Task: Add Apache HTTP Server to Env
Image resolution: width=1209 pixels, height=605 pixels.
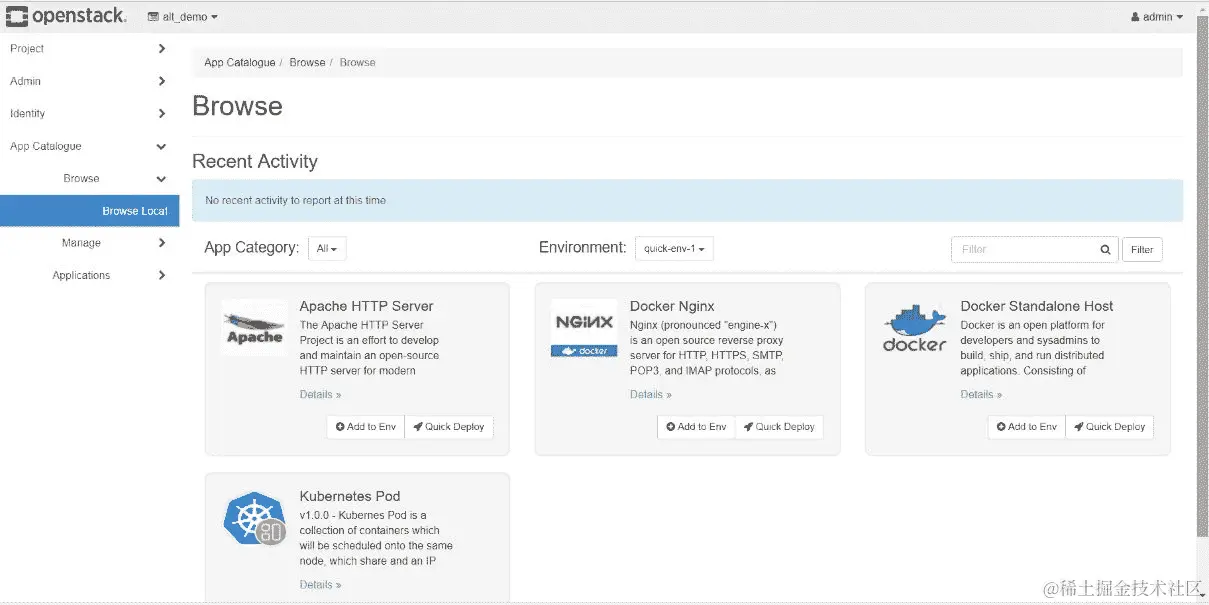Action: 366,427
